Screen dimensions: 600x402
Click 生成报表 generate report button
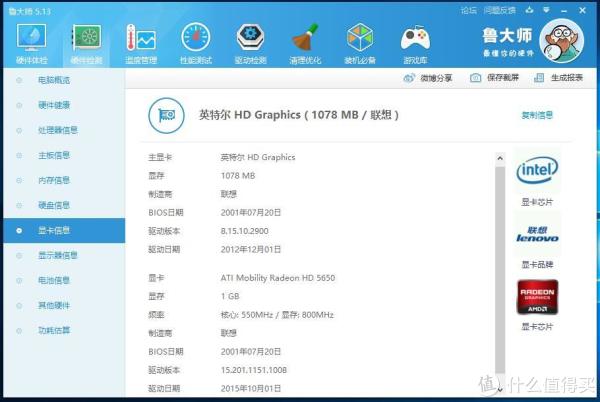click(559, 78)
